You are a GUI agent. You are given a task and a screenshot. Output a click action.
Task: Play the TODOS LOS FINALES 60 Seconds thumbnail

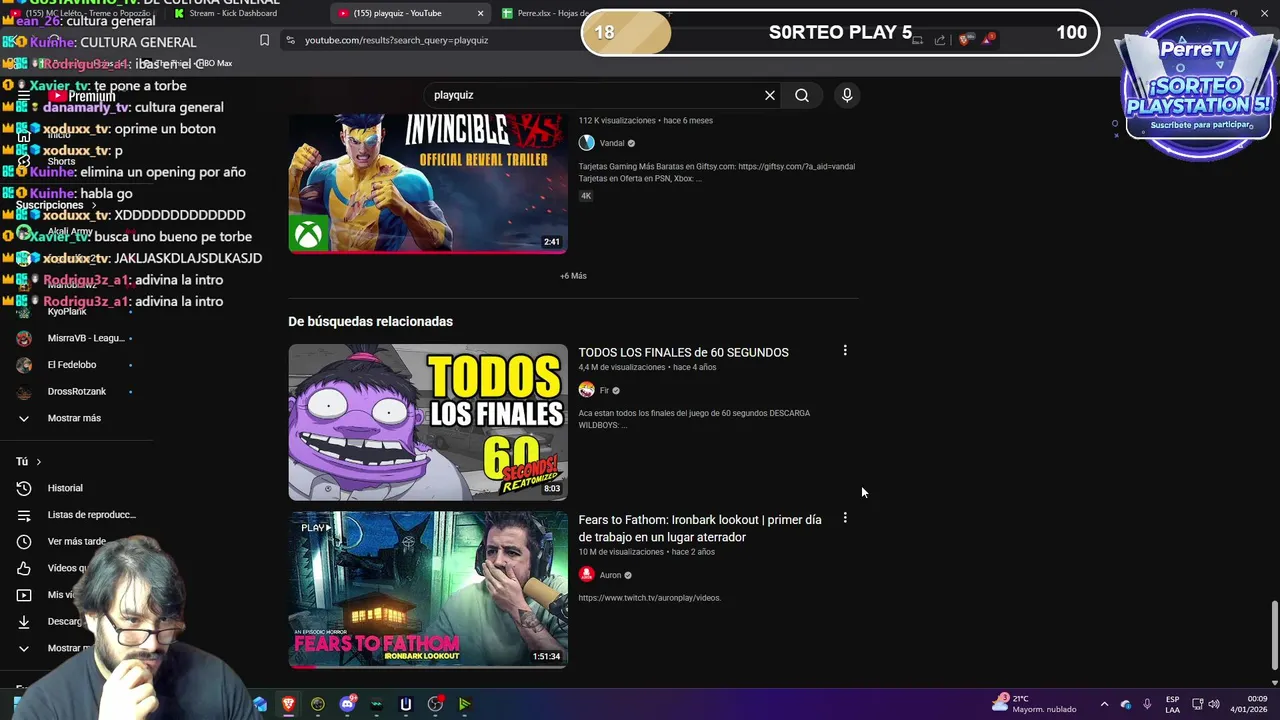point(428,422)
